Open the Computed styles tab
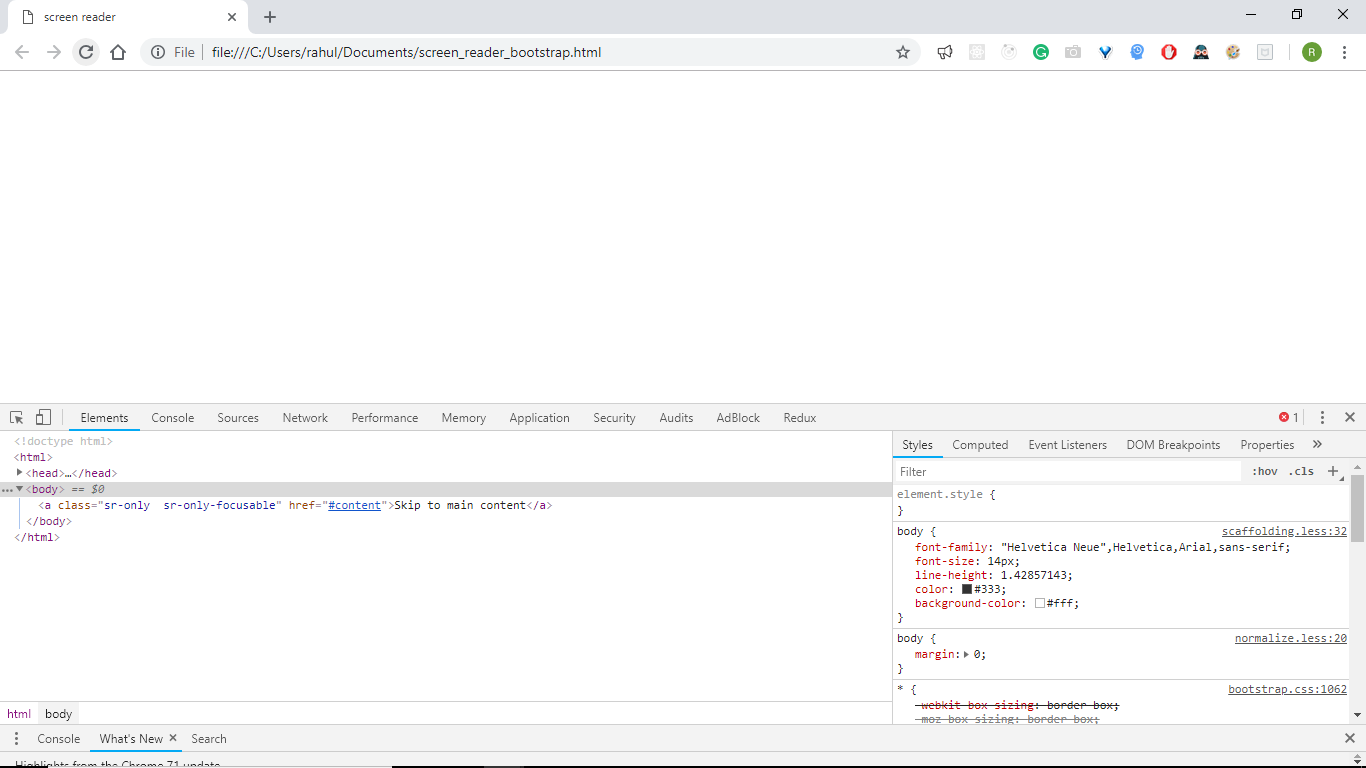Viewport: 1366px width, 768px height. (980, 445)
